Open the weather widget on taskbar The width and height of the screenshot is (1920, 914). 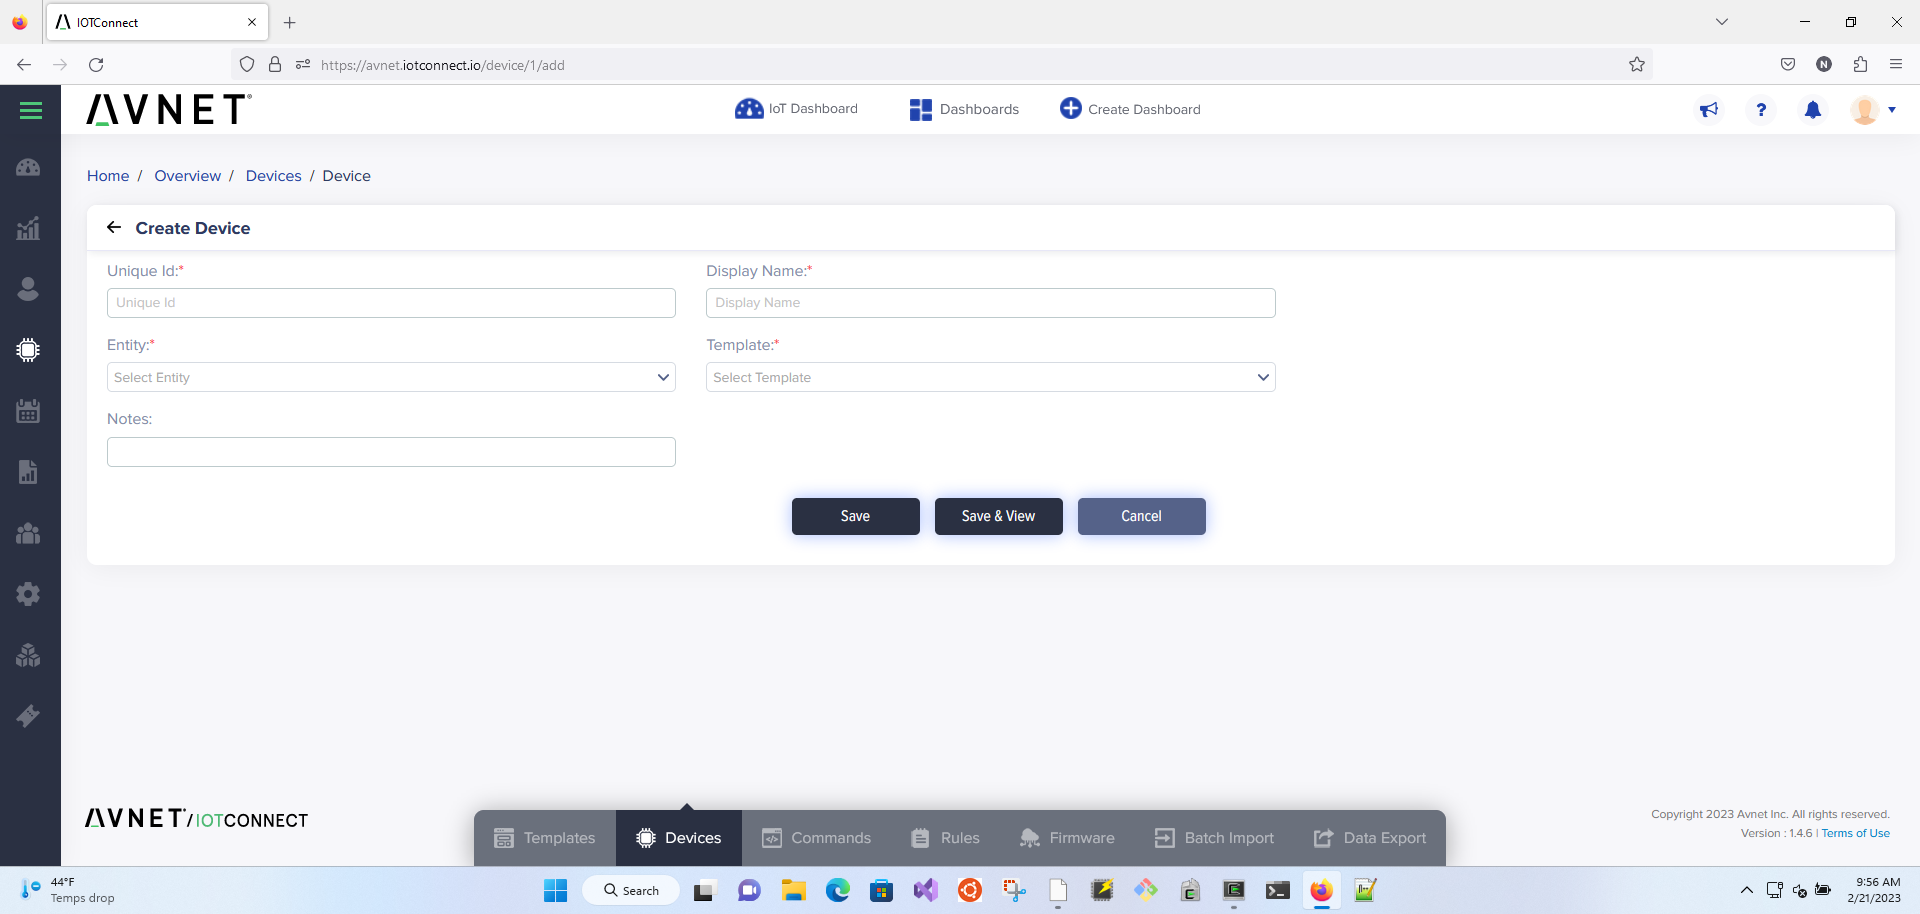pyautogui.click(x=67, y=890)
